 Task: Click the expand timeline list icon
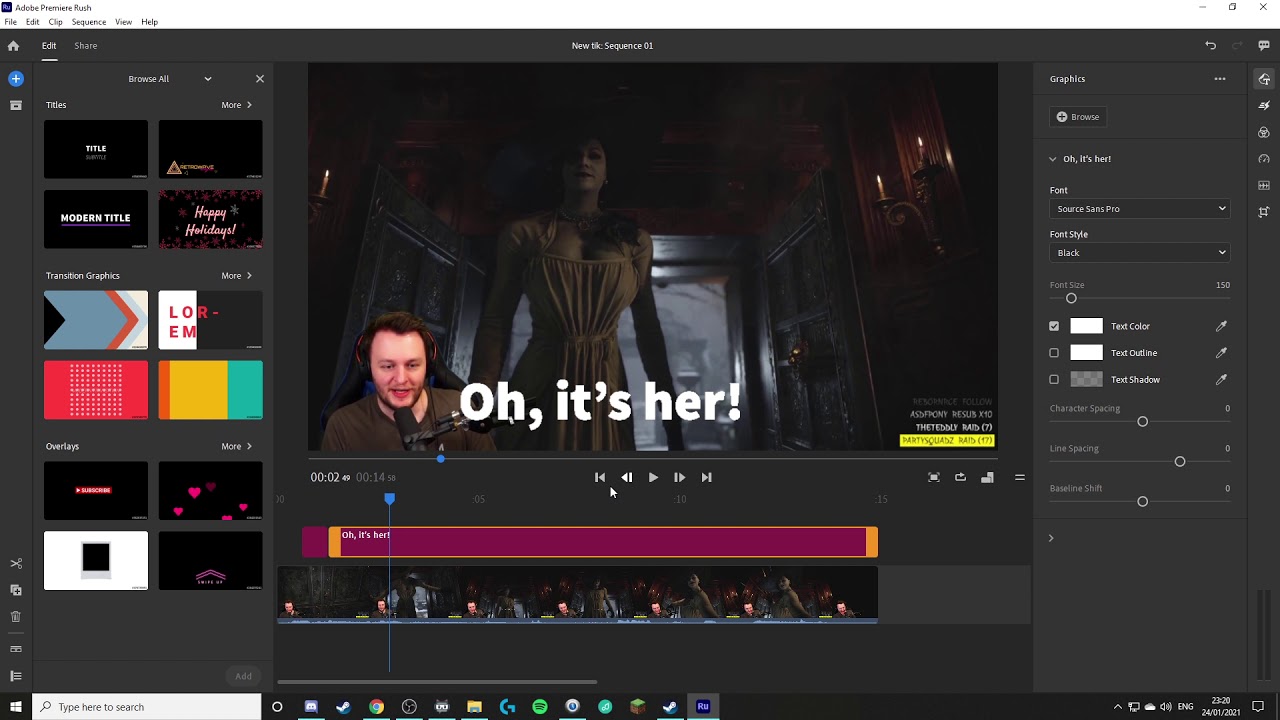[15, 676]
